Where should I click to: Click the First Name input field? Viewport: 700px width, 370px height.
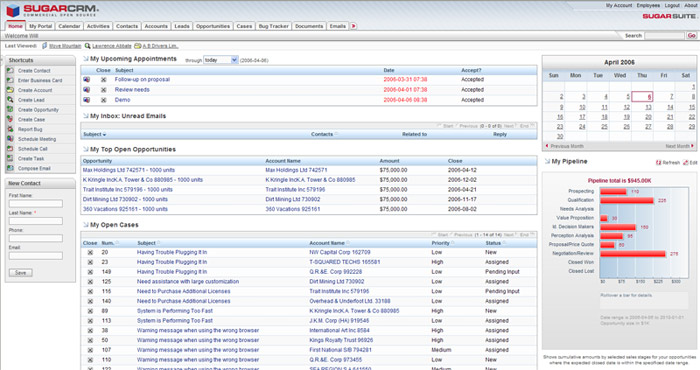click(36, 204)
